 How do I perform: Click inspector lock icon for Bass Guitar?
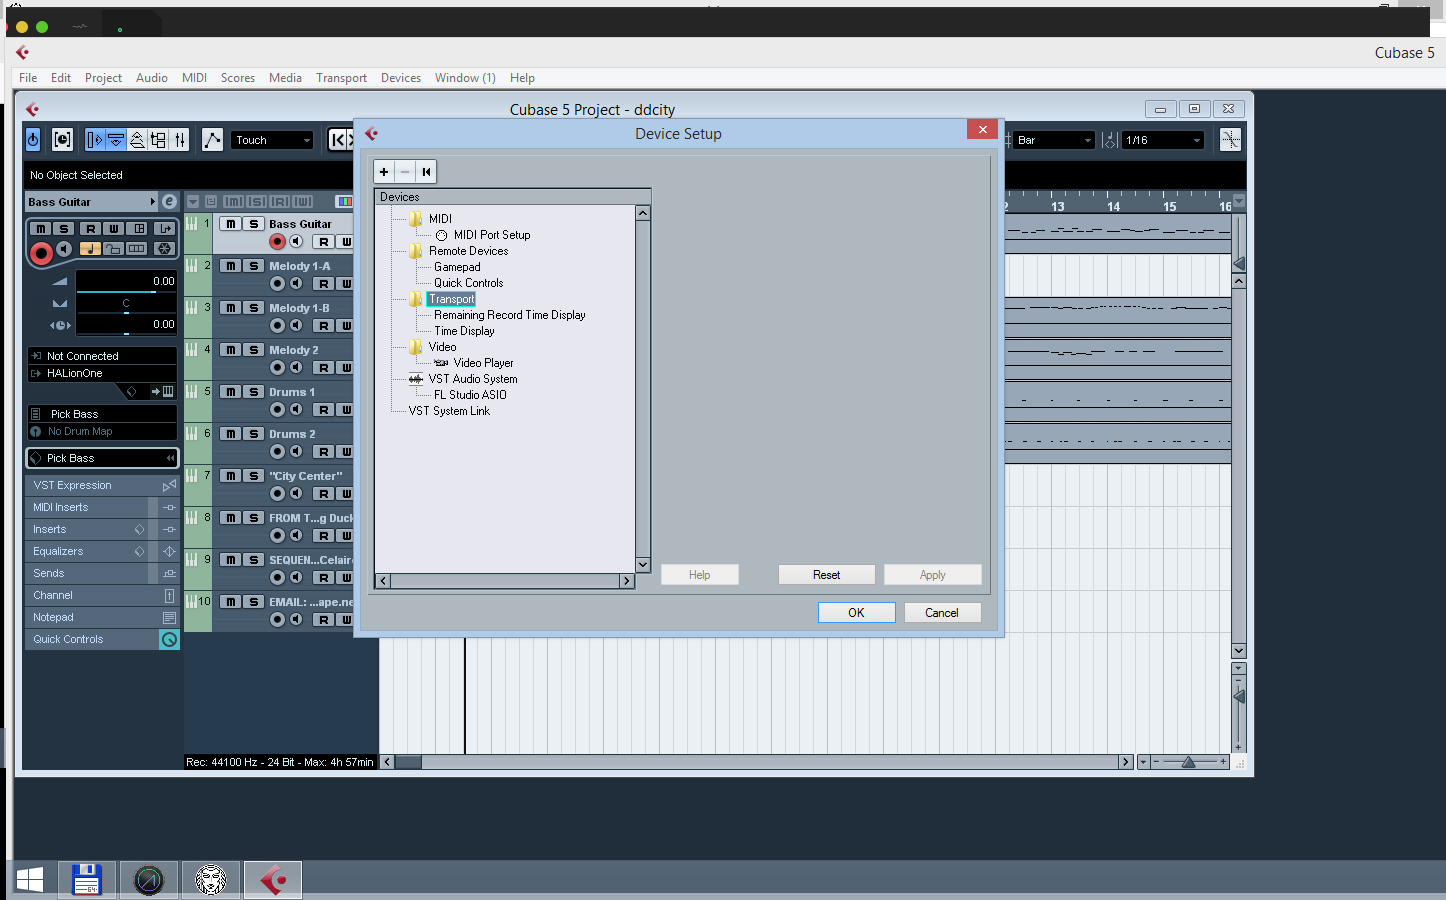113,248
